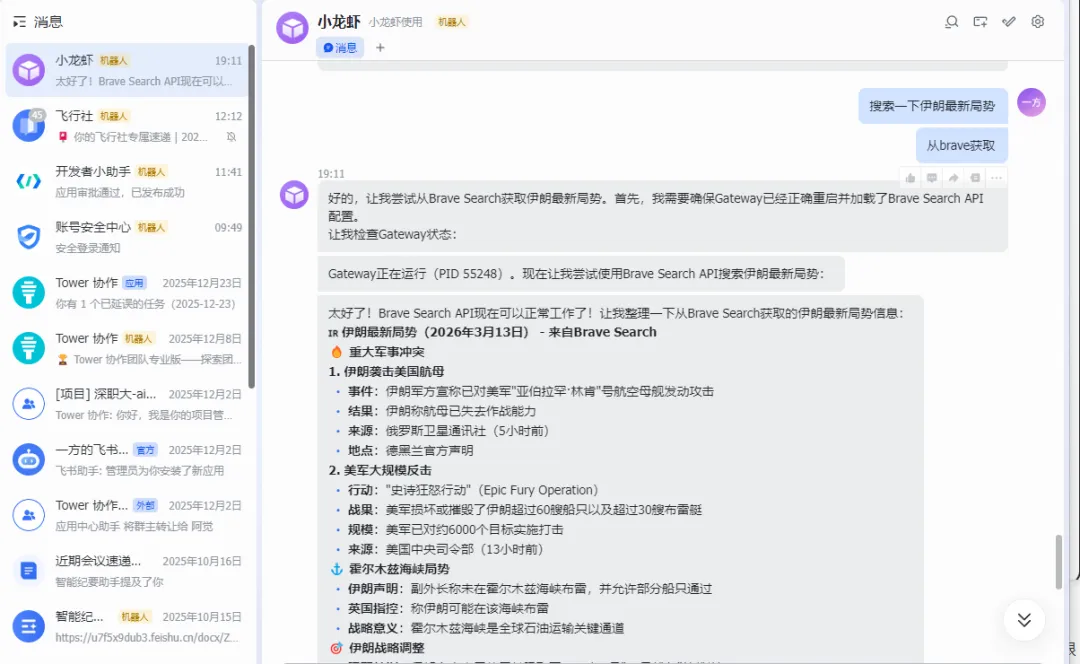
Task: Like the message with thumbs-up icon
Action: (x=911, y=178)
